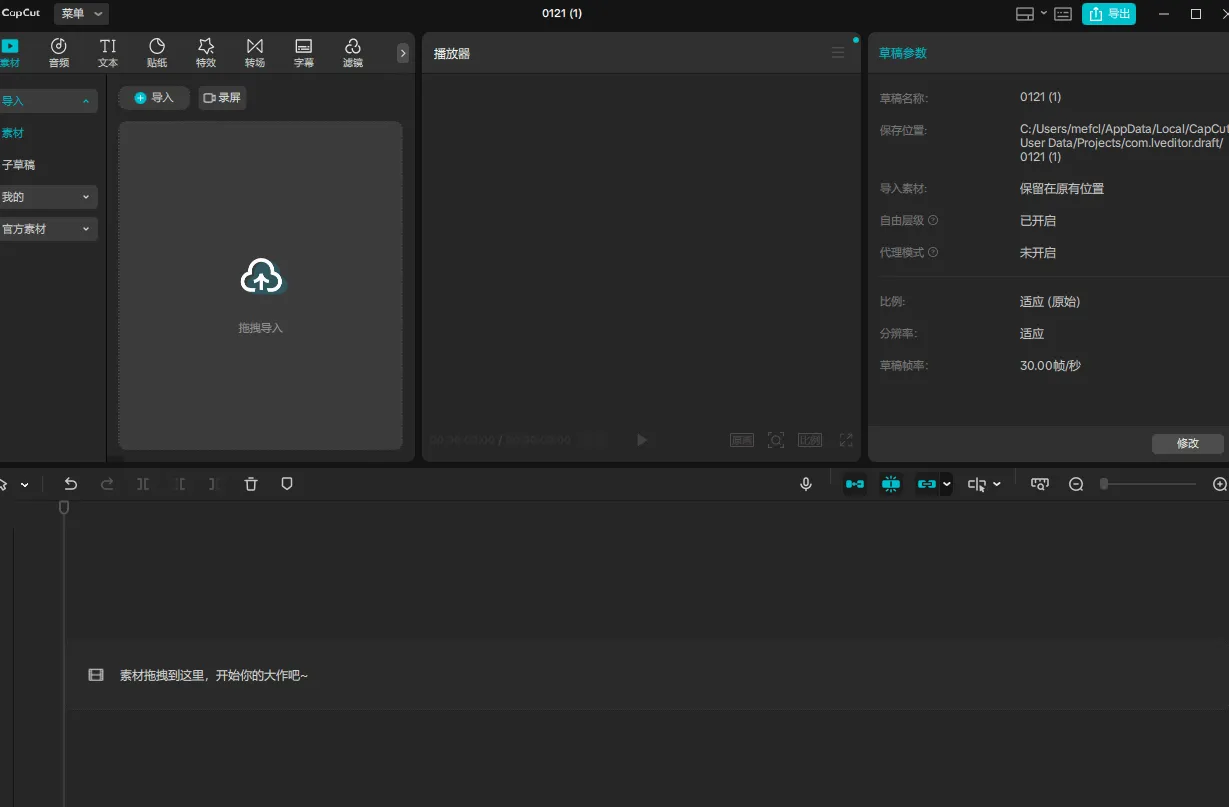This screenshot has width=1229, height=807.
Task: Open the 转场 (transitions) tab
Action: click(x=255, y=53)
